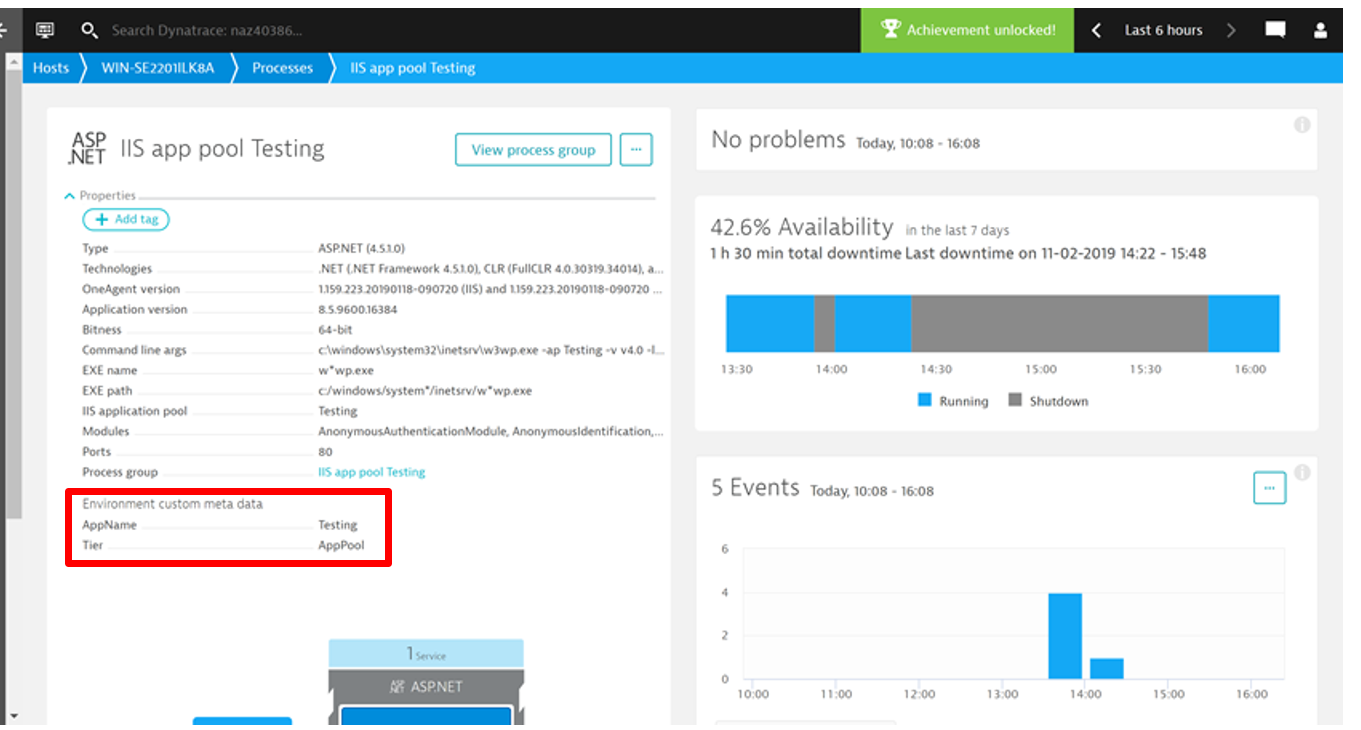Click the ASP.NET logo icon
Viewport: 1361px width, 730px height.
click(x=87, y=148)
